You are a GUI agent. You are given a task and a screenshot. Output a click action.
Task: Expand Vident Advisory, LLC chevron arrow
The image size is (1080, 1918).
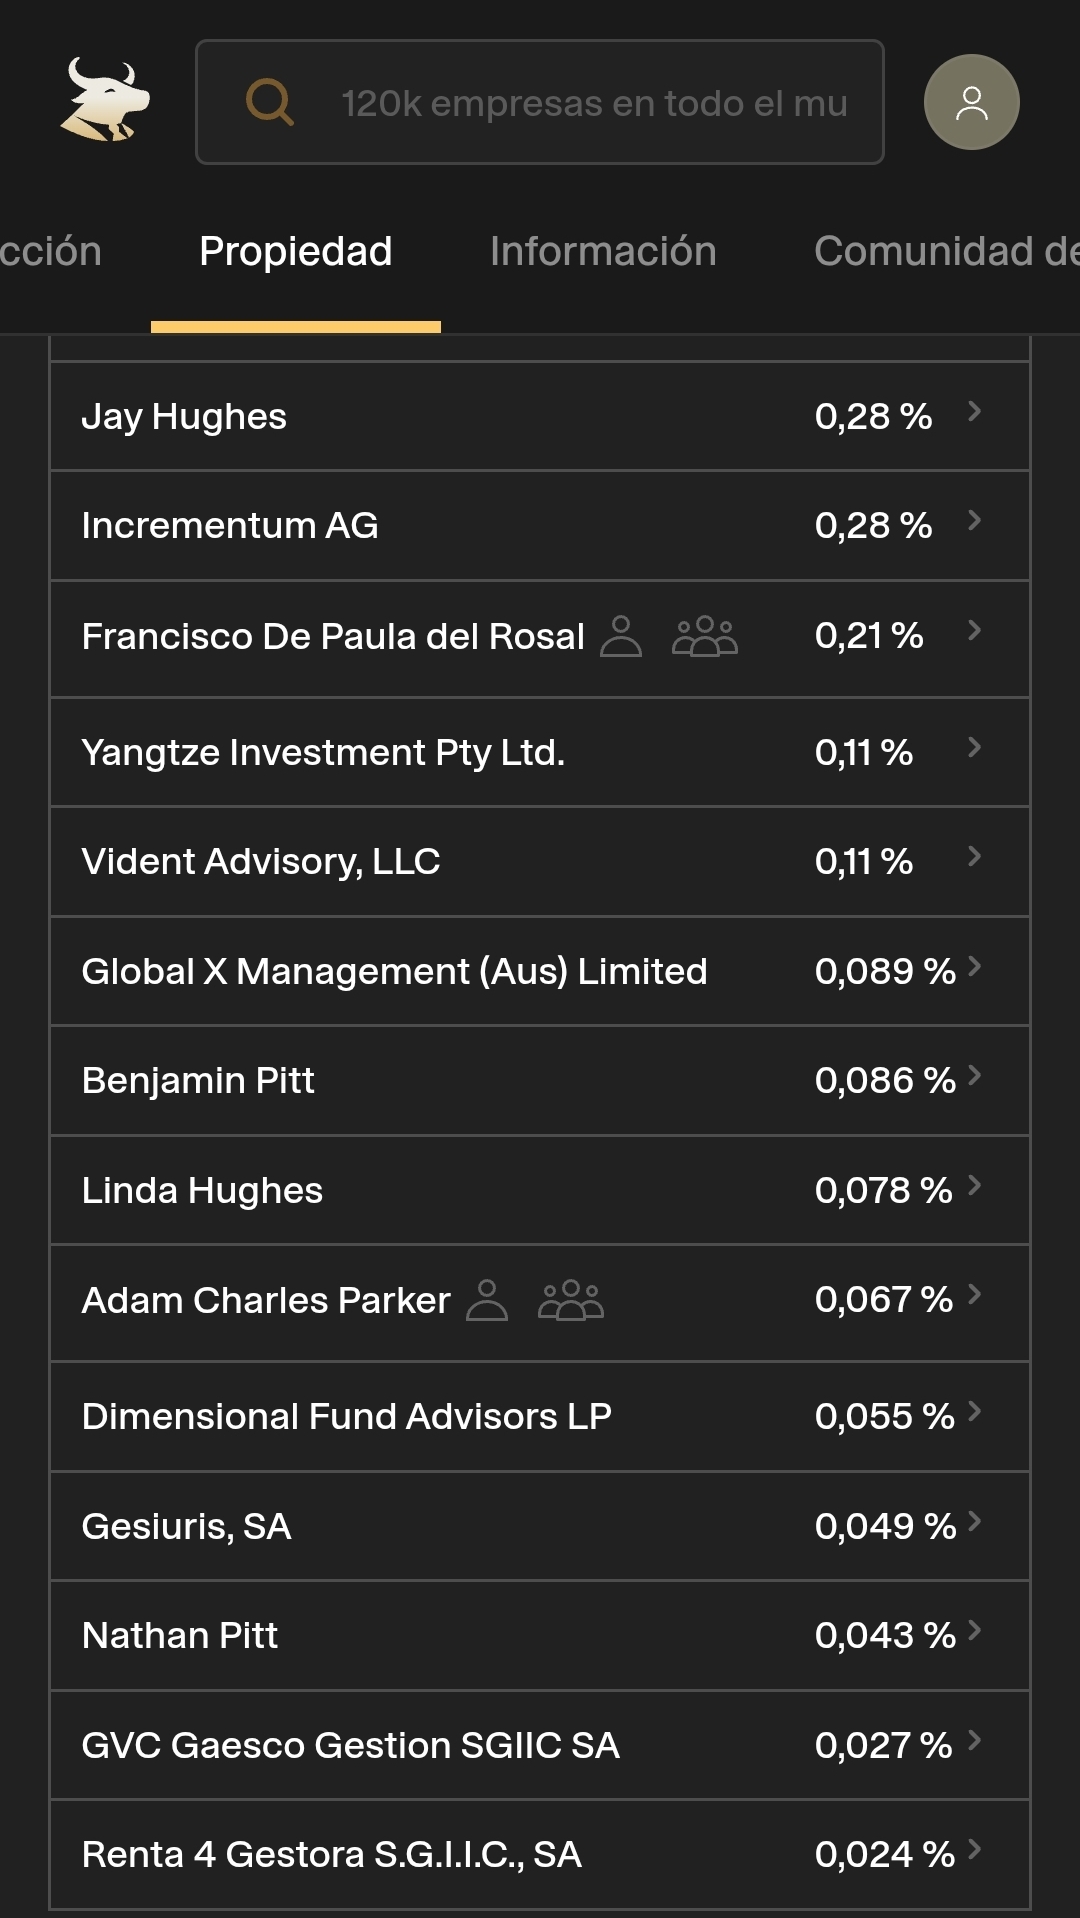pos(974,857)
